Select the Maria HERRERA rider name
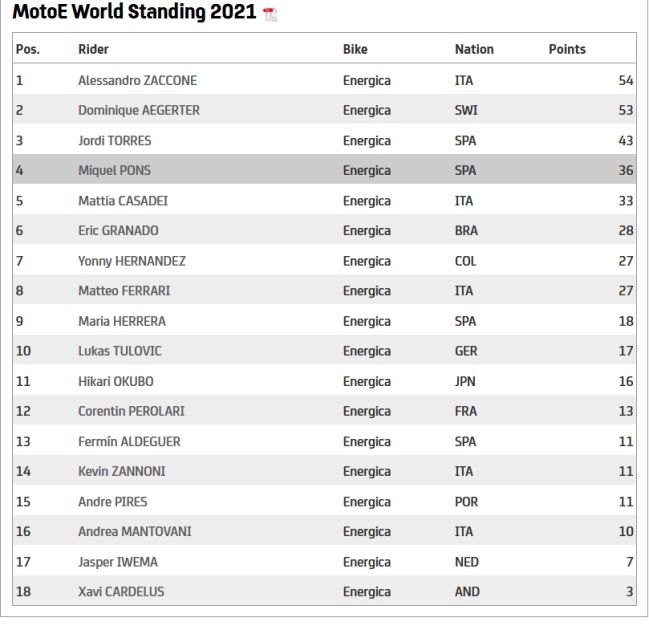Viewport: 649px width, 642px height. [122, 321]
